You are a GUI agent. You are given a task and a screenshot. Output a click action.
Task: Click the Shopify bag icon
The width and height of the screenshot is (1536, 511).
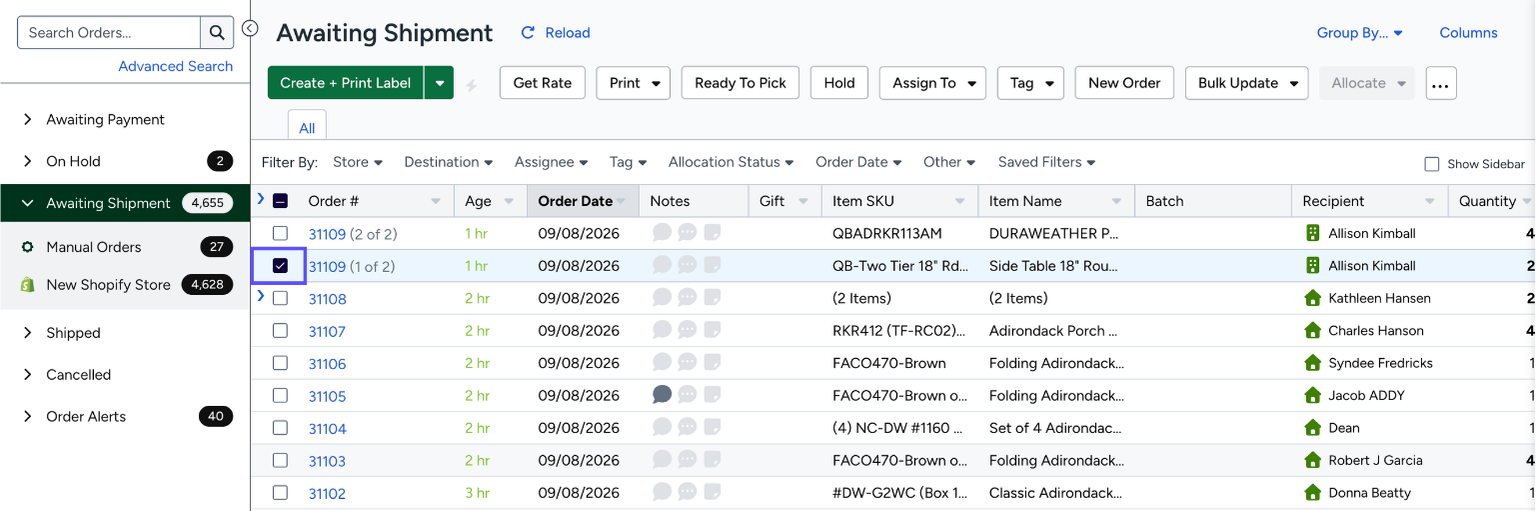tap(27, 285)
